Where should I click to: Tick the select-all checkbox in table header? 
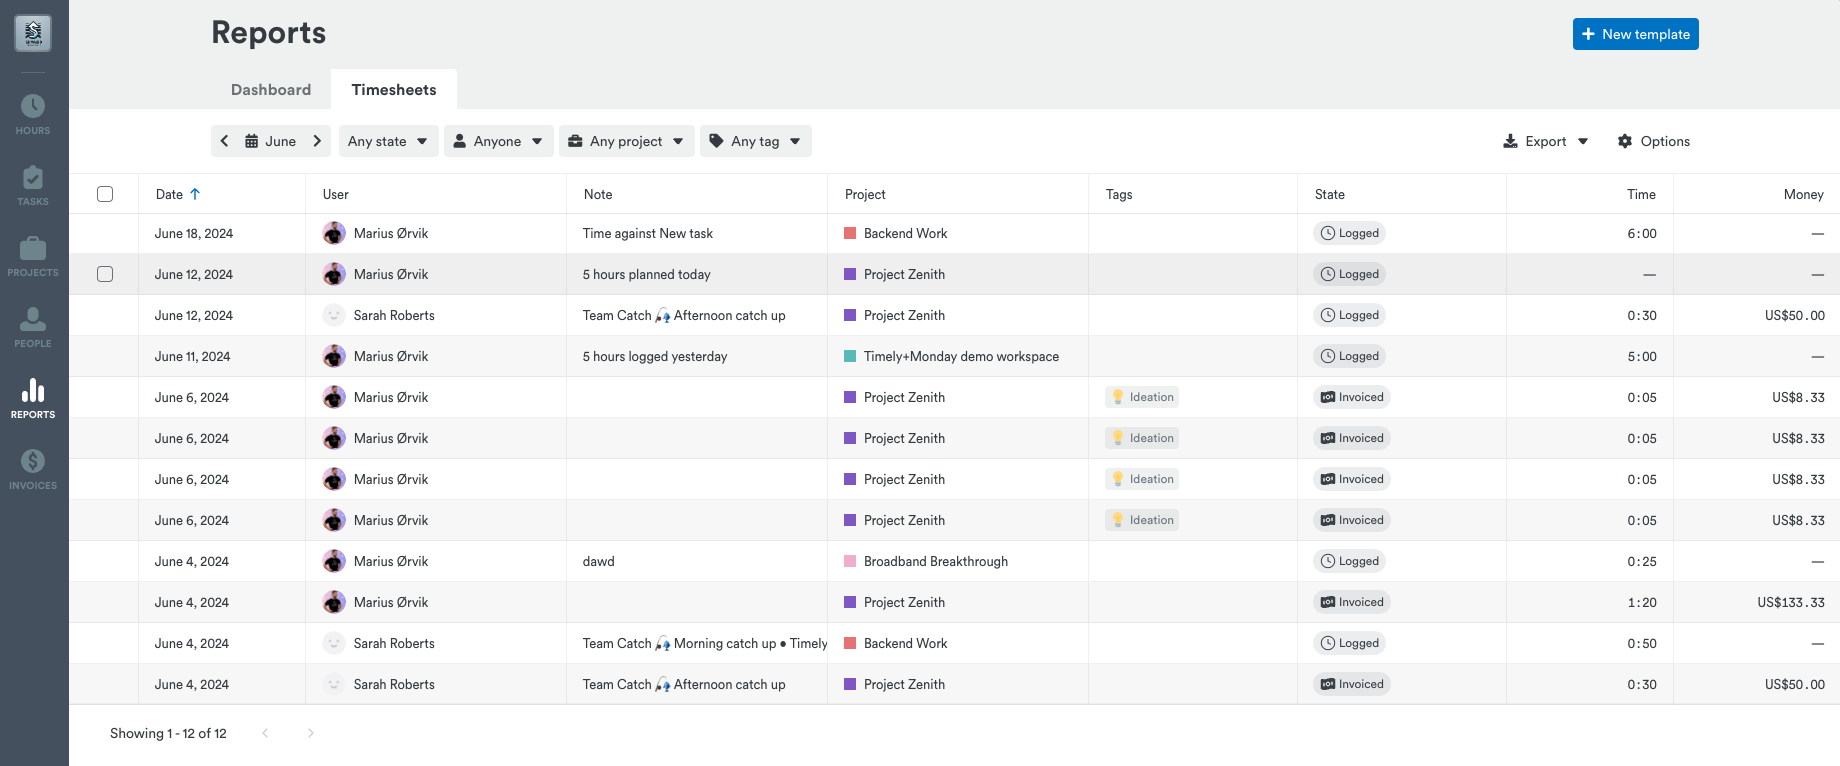[105, 194]
